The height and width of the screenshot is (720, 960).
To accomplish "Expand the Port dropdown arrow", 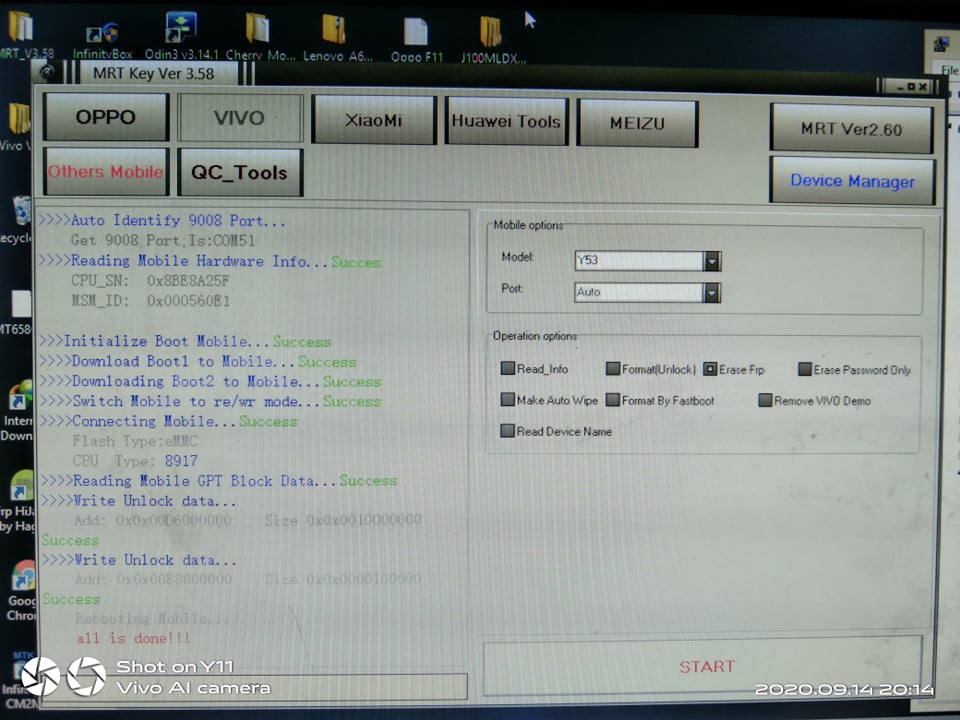I will click(x=711, y=293).
